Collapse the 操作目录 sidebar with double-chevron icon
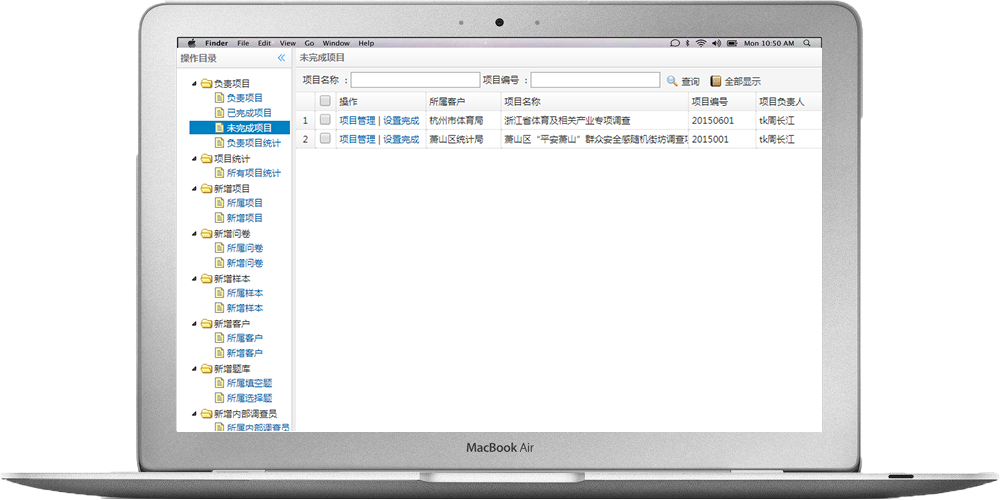Viewport: 1000px width, 500px height. pyautogui.click(x=282, y=58)
